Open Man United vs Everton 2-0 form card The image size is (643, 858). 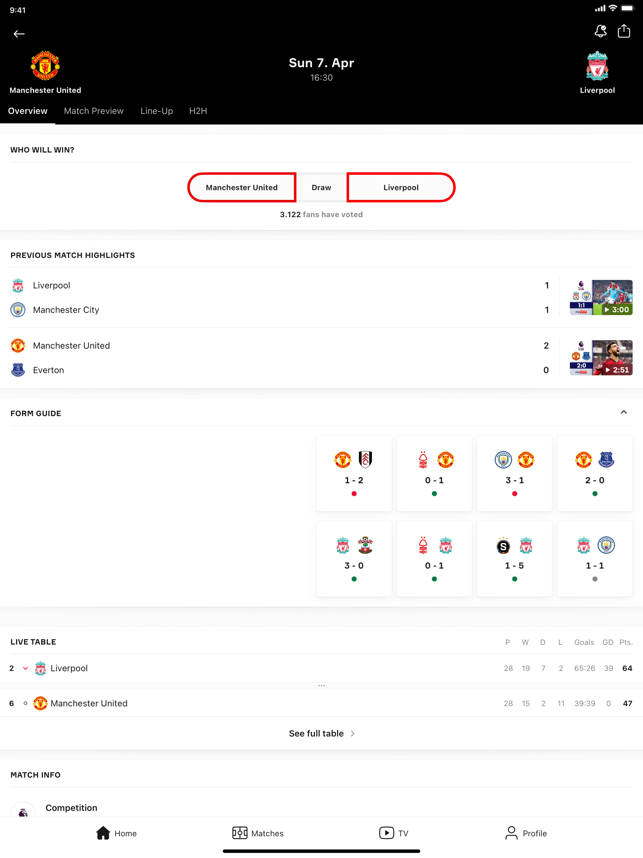point(595,473)
